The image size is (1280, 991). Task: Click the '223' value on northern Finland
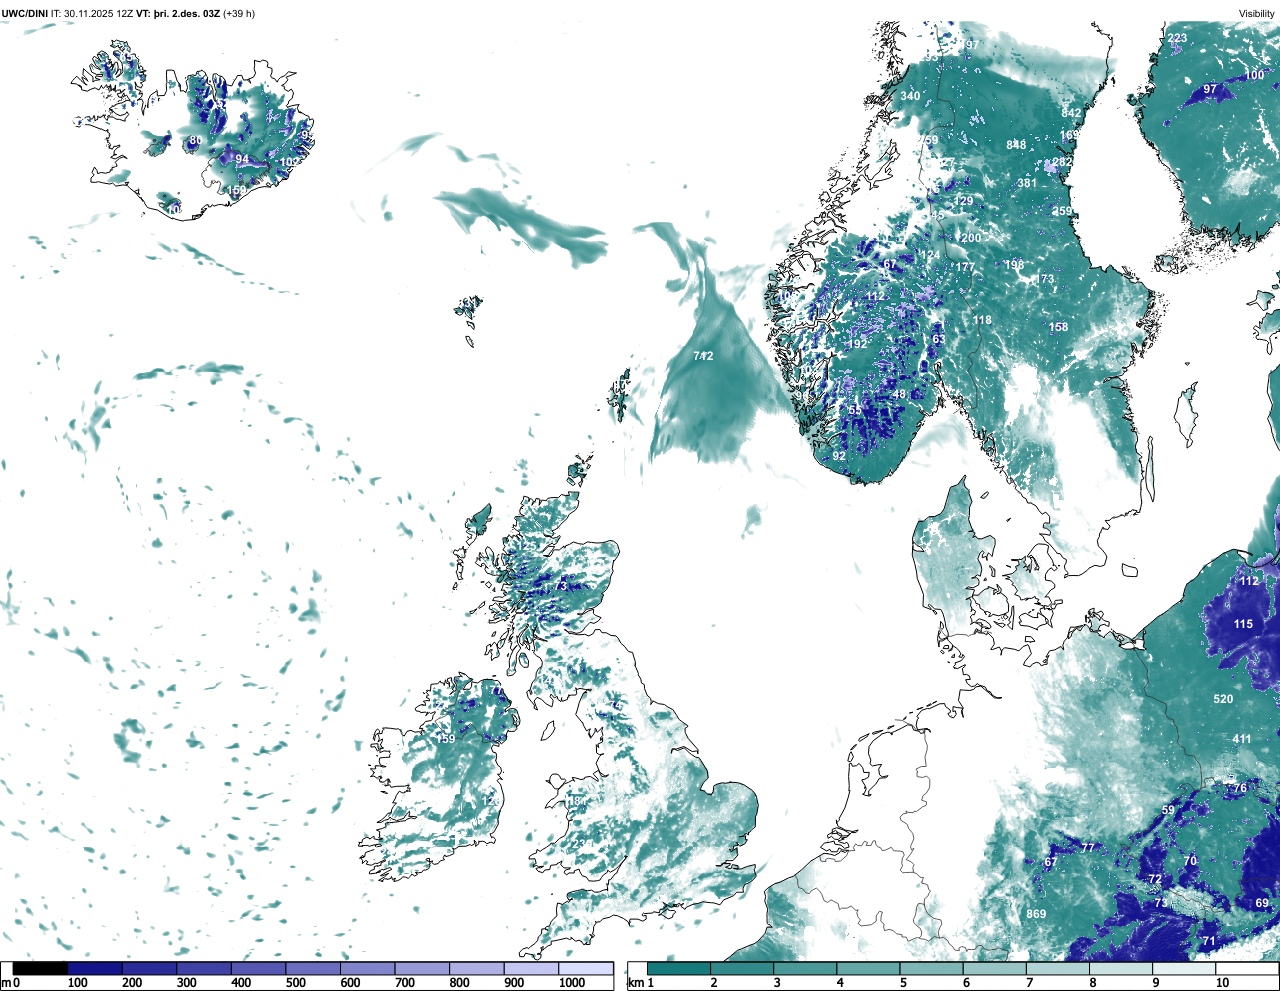click(1177, 38)
